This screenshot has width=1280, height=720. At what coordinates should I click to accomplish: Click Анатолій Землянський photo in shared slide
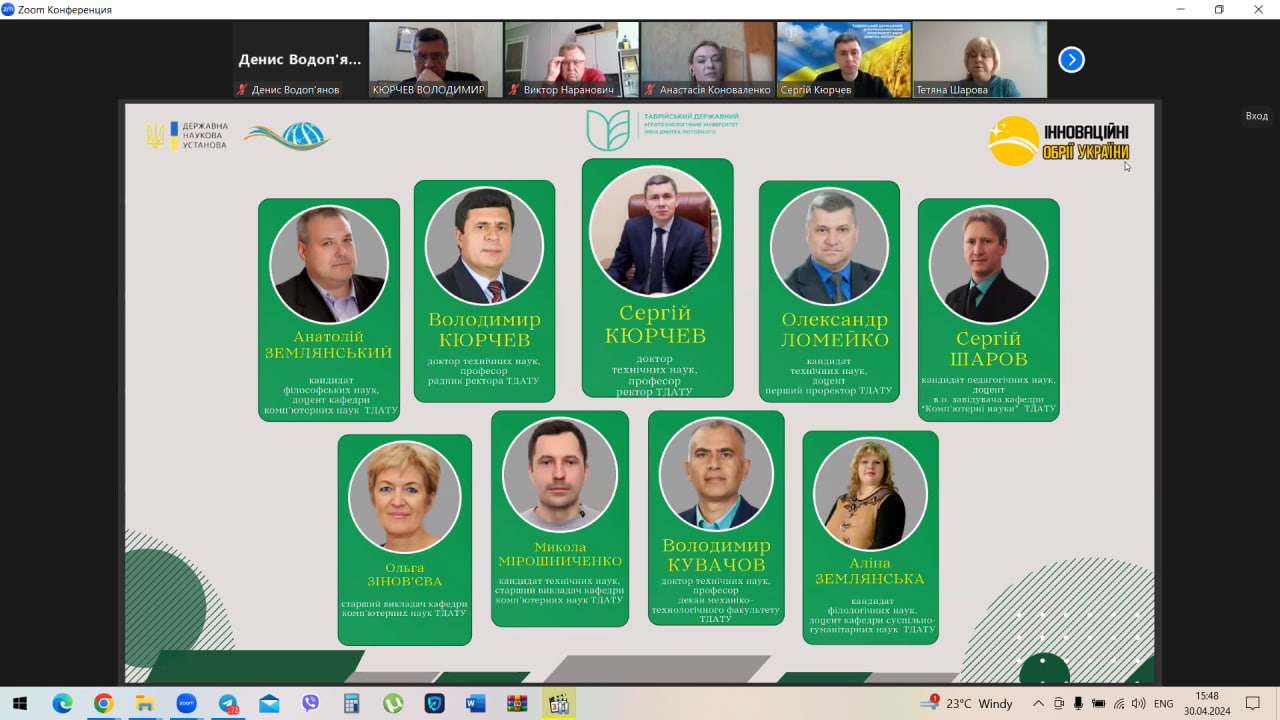coord(329,264)
